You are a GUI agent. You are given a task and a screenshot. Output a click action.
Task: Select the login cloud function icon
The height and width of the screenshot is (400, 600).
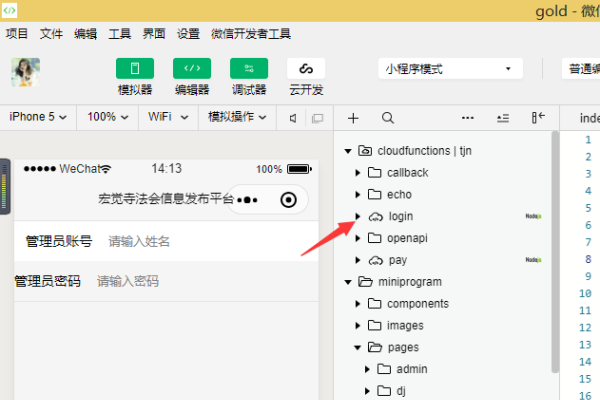[375, 217]
